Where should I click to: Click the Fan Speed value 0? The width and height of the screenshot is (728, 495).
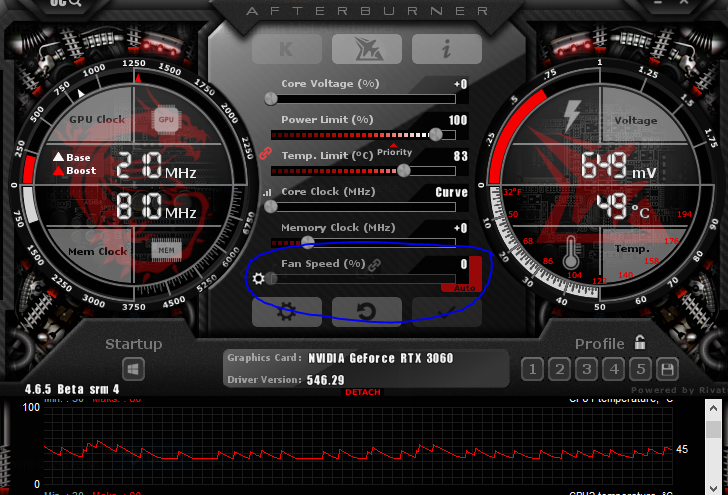click(464, 264)
